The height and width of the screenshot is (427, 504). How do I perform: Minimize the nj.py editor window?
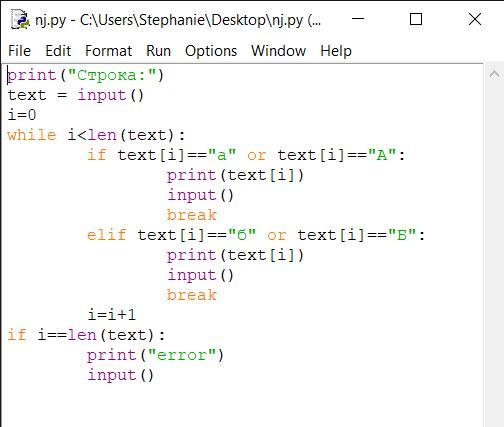358,19
